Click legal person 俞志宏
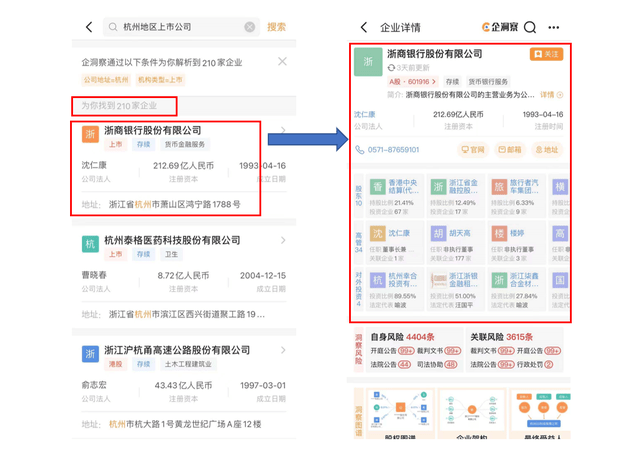 [x=94, y=385]
